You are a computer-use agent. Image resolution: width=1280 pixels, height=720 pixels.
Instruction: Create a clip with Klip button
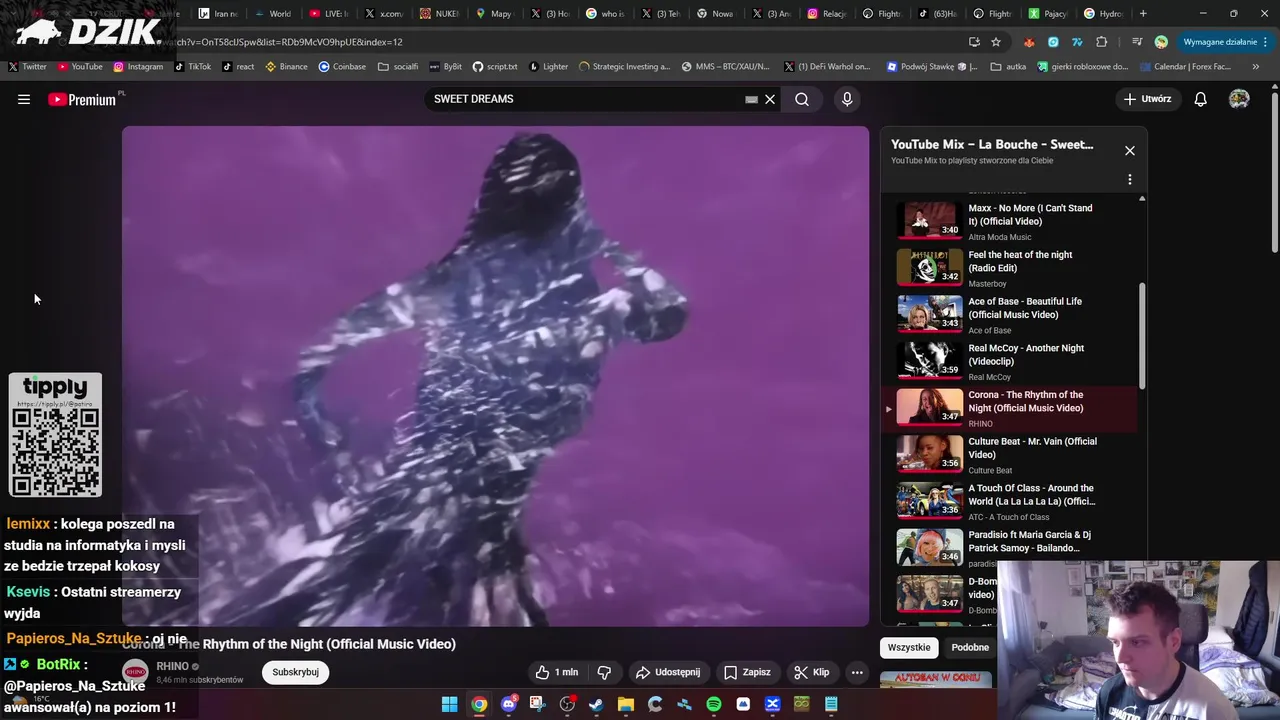pos(811,672)
